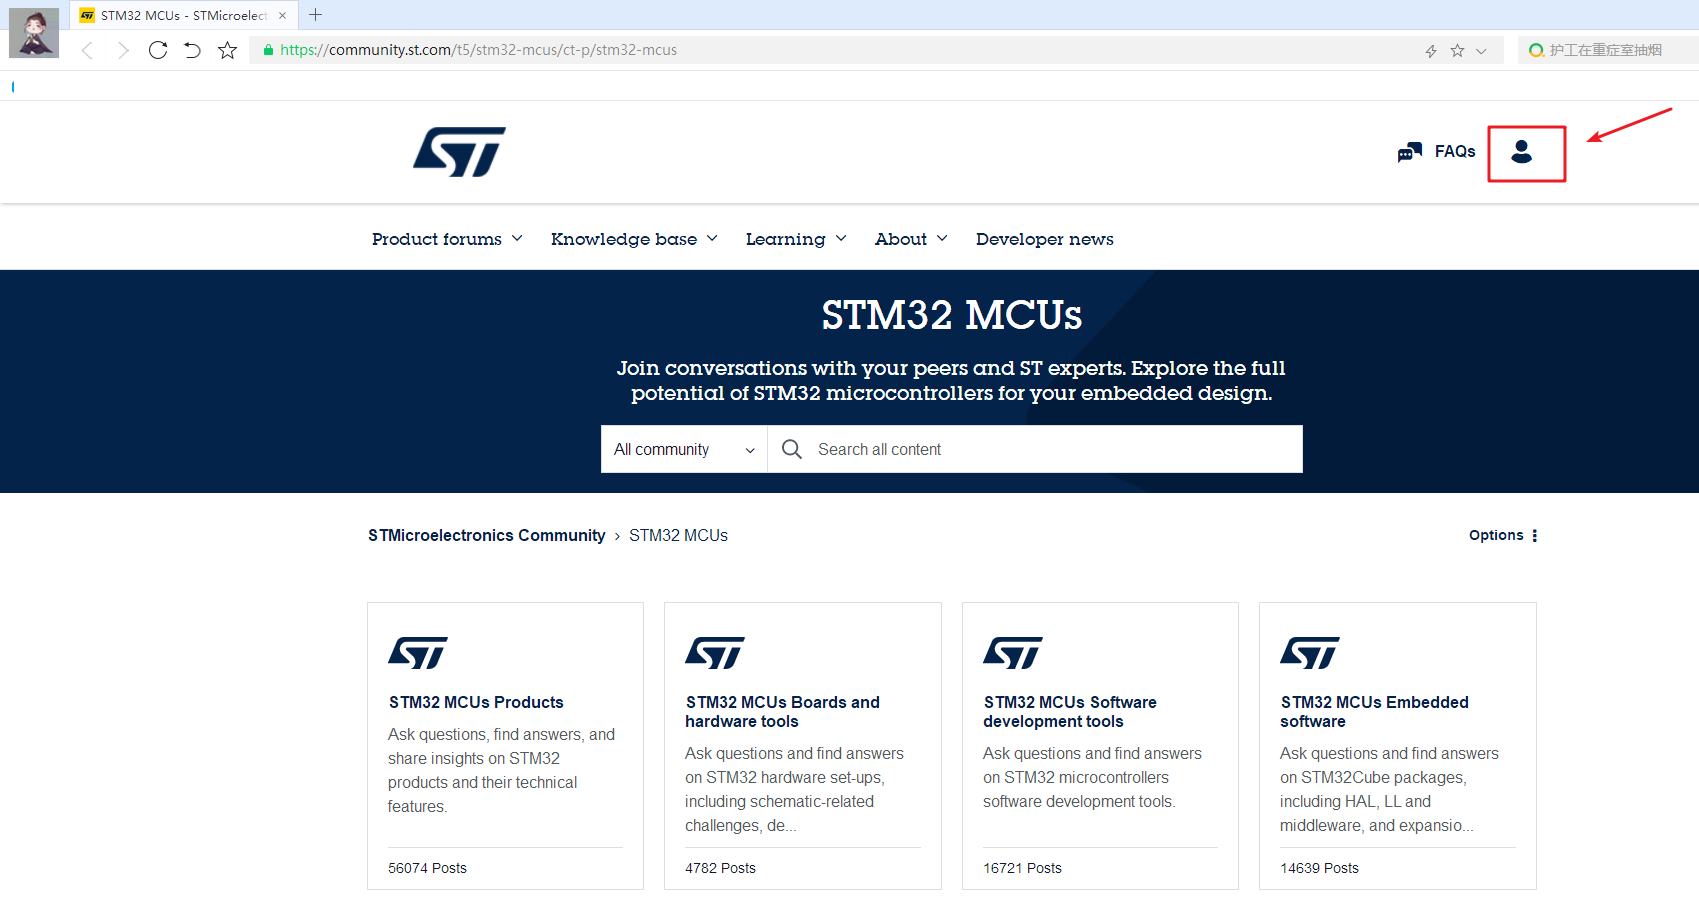Click the STM32 MCUs Products card description
The image size is (1699, 901).
(501, 770)
